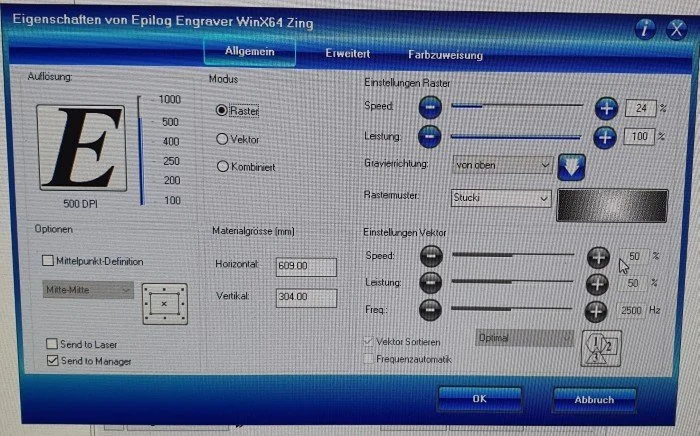
Task: Tick the Mittelpunkt-Definition checkbox
Action: (48, 262)
